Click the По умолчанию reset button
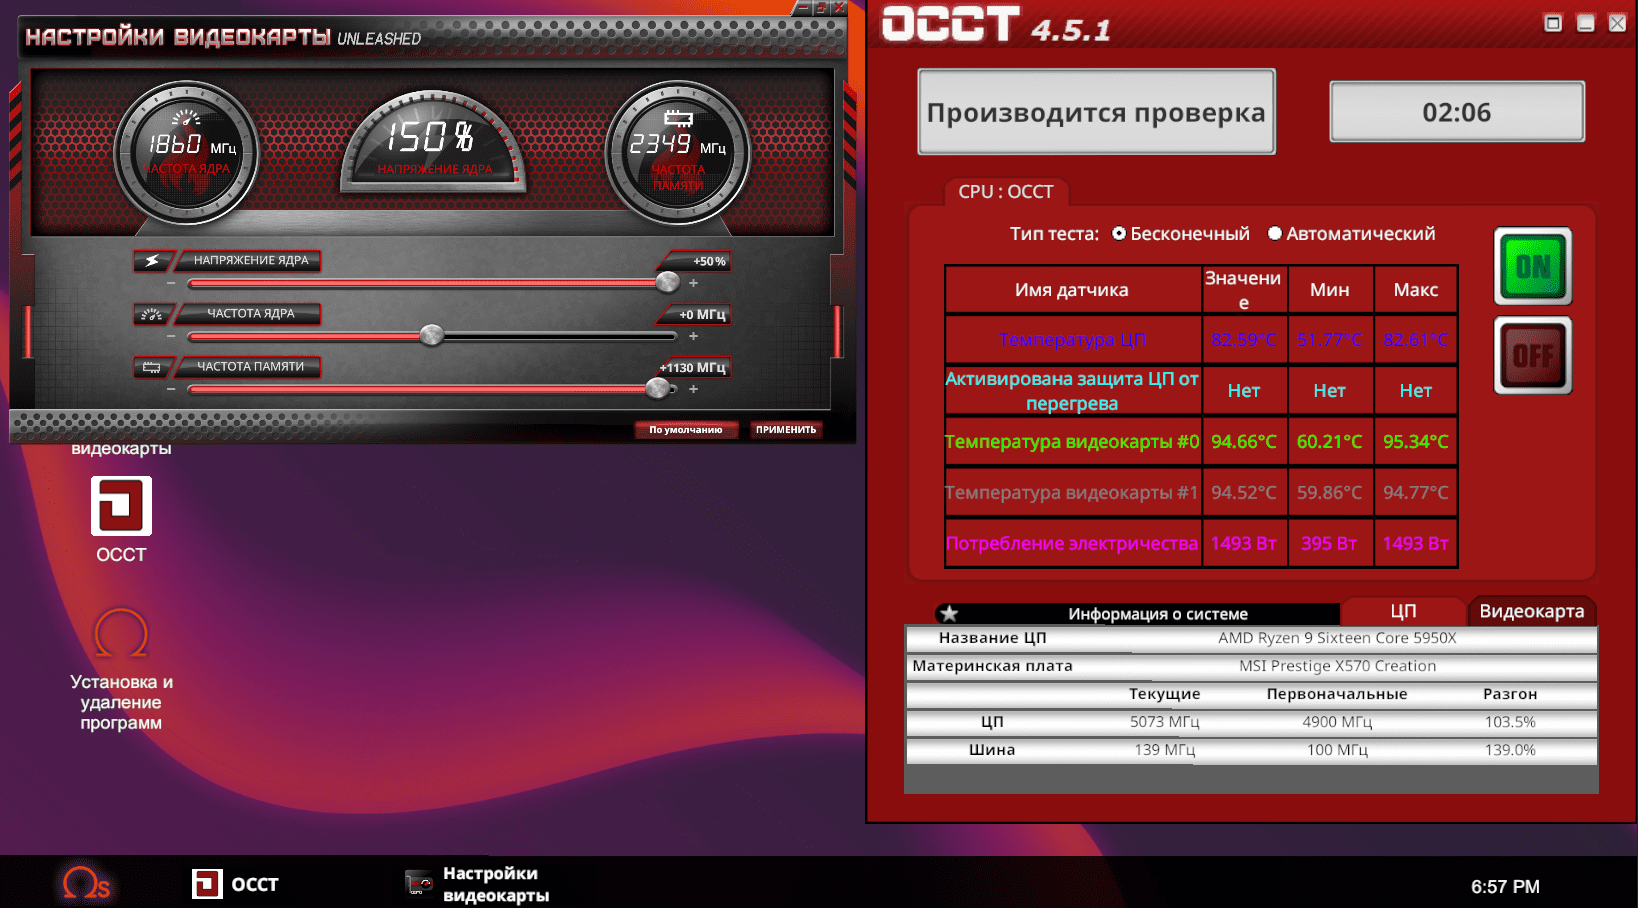This screenshot has width=1638, height=908. tap(686, 430)
